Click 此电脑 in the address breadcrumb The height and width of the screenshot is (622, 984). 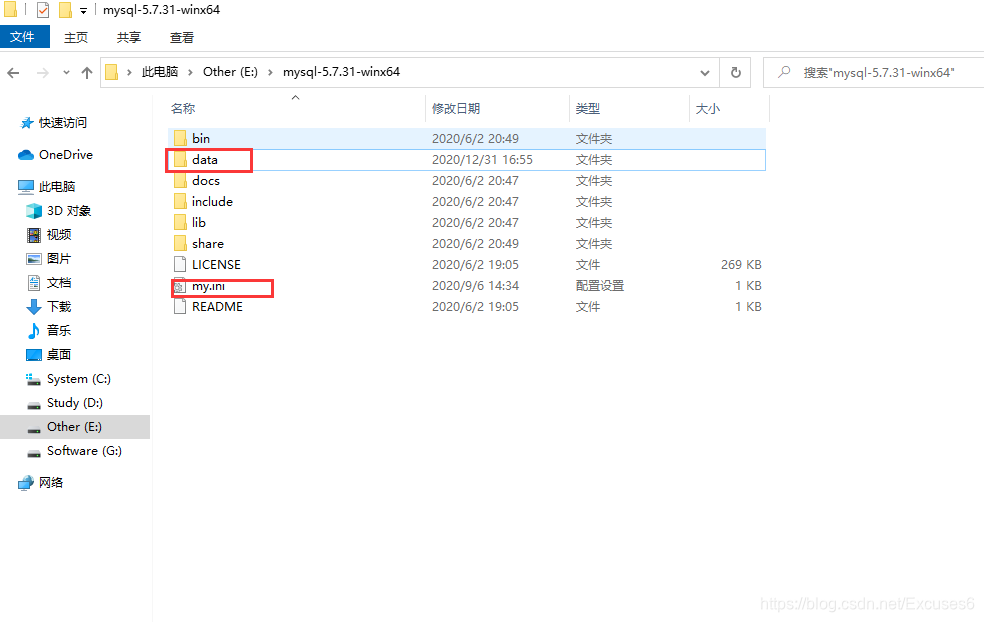point(160,72)
